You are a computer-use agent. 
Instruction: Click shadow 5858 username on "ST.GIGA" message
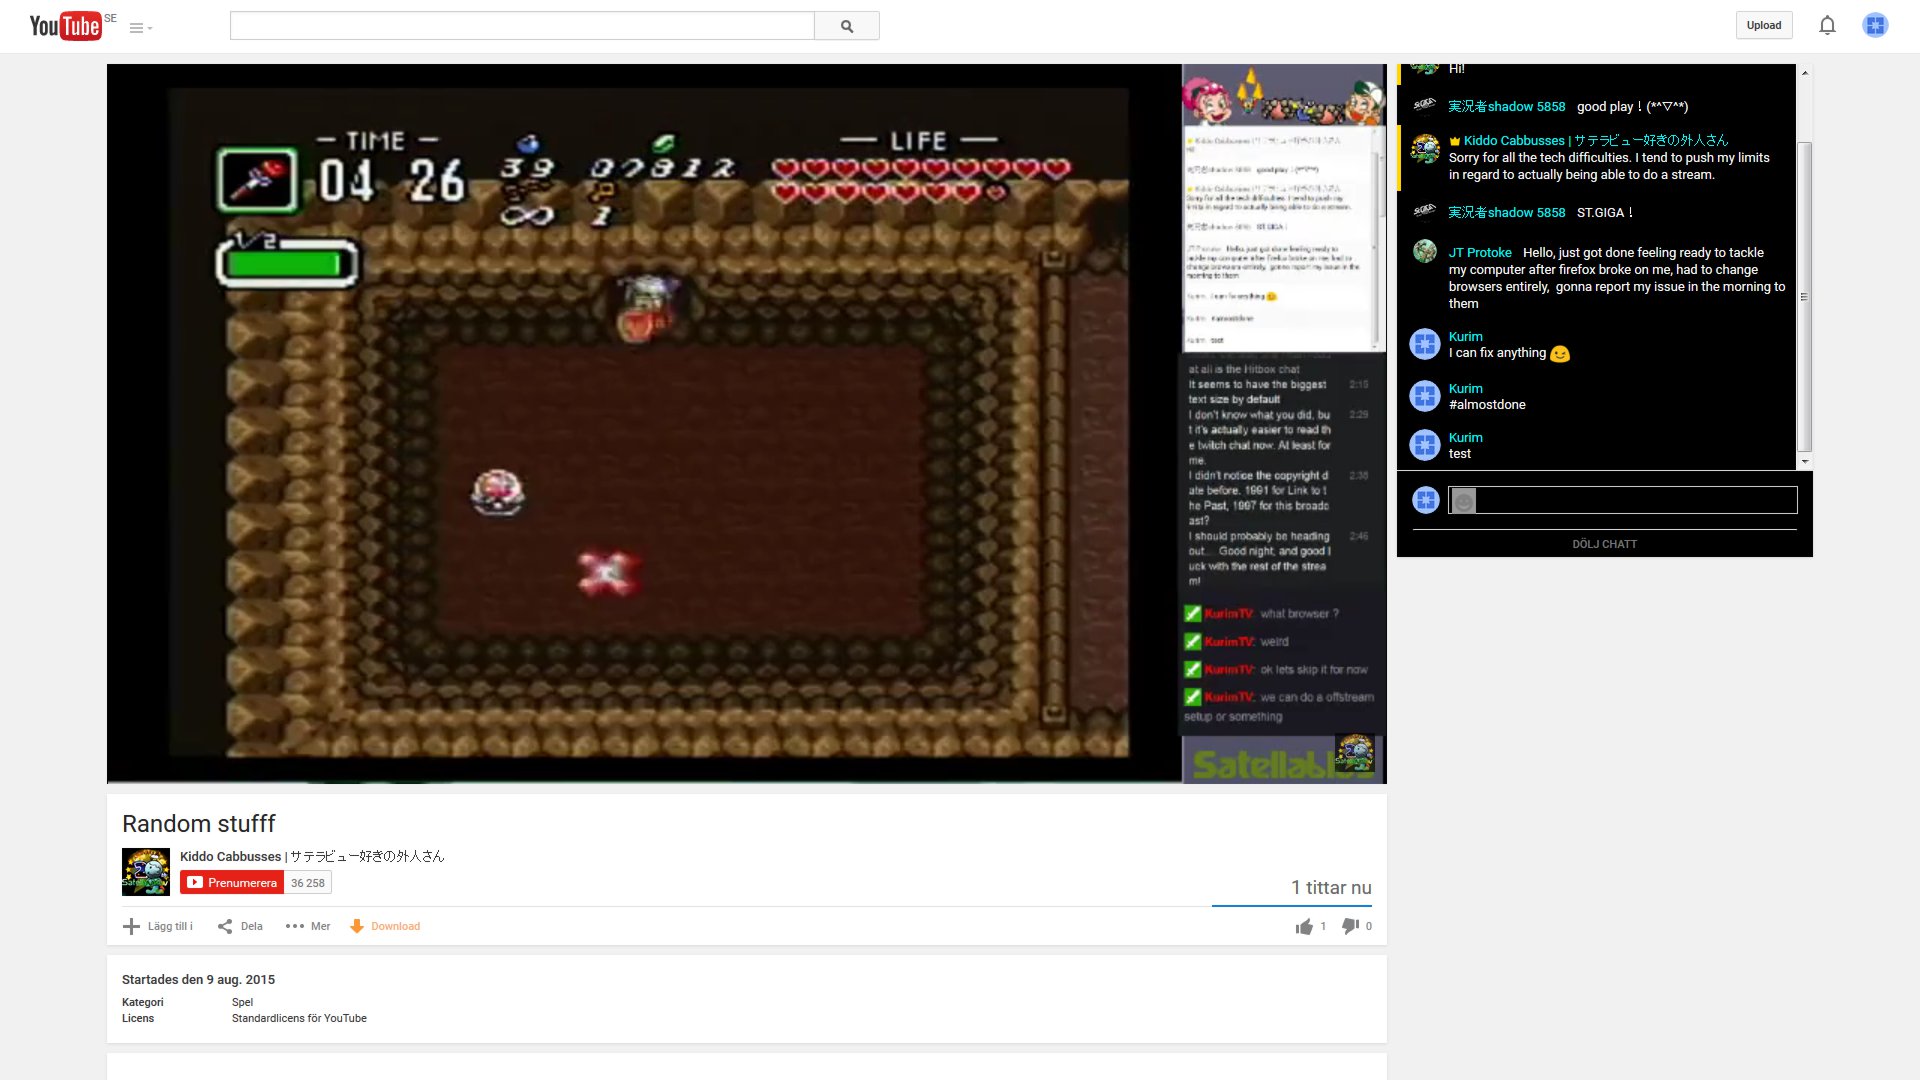pyautogui.click(x=1507, y=213)
